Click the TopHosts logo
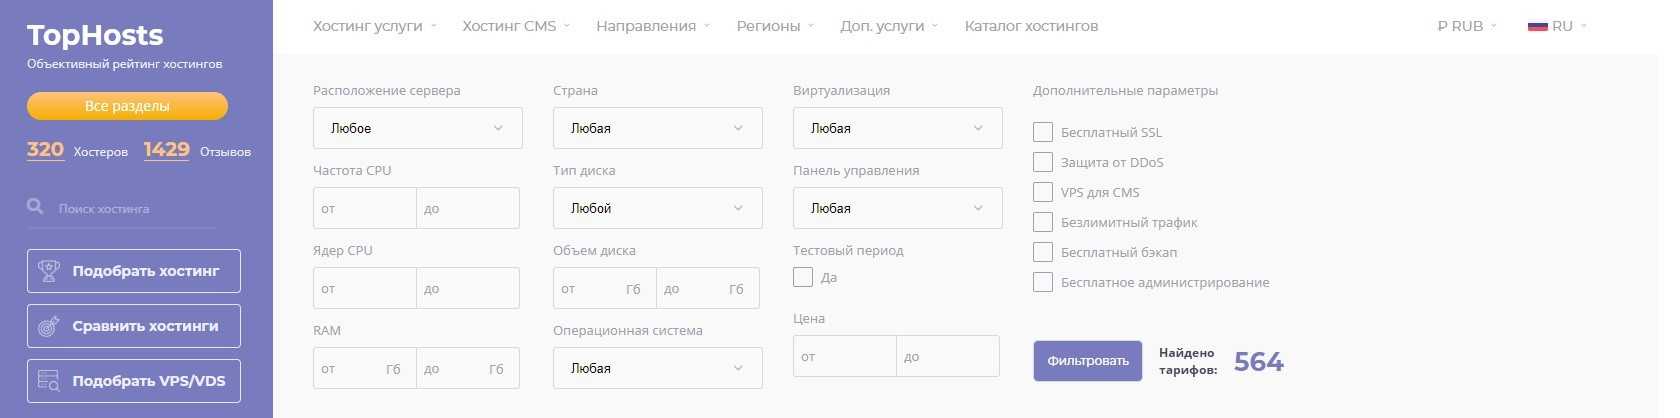Image resolution: width=1680 pixels, height=418 pixels. point(95,36)
